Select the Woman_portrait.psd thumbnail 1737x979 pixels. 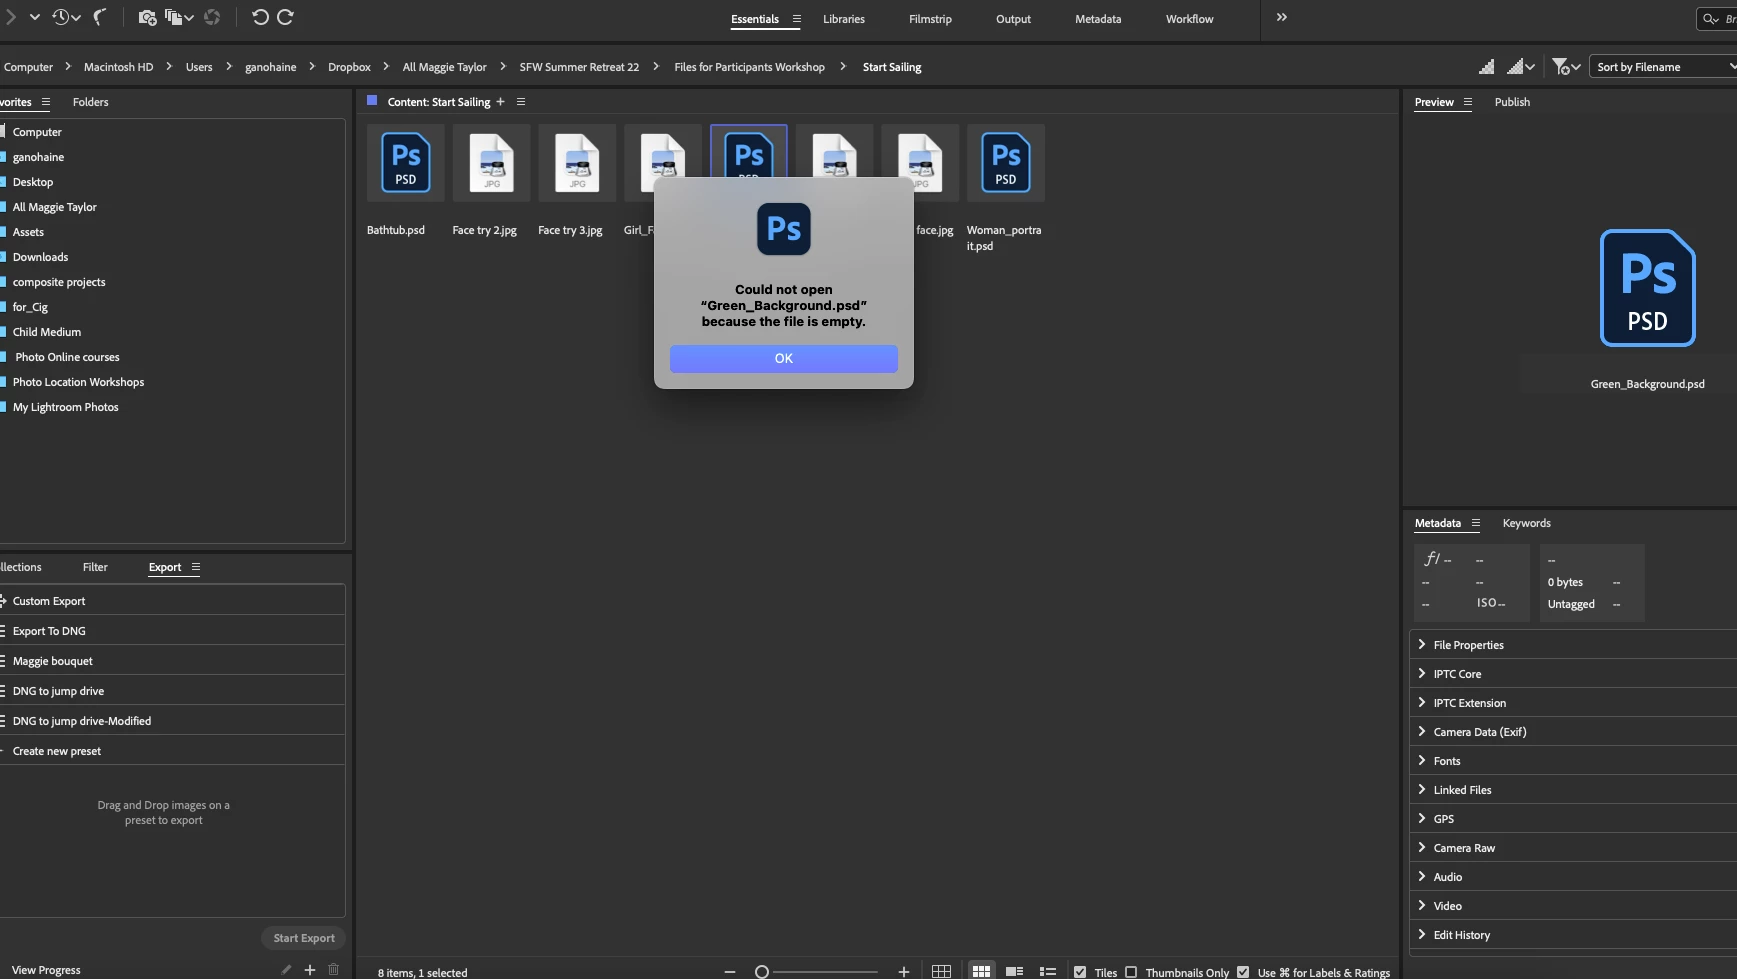1005,163
